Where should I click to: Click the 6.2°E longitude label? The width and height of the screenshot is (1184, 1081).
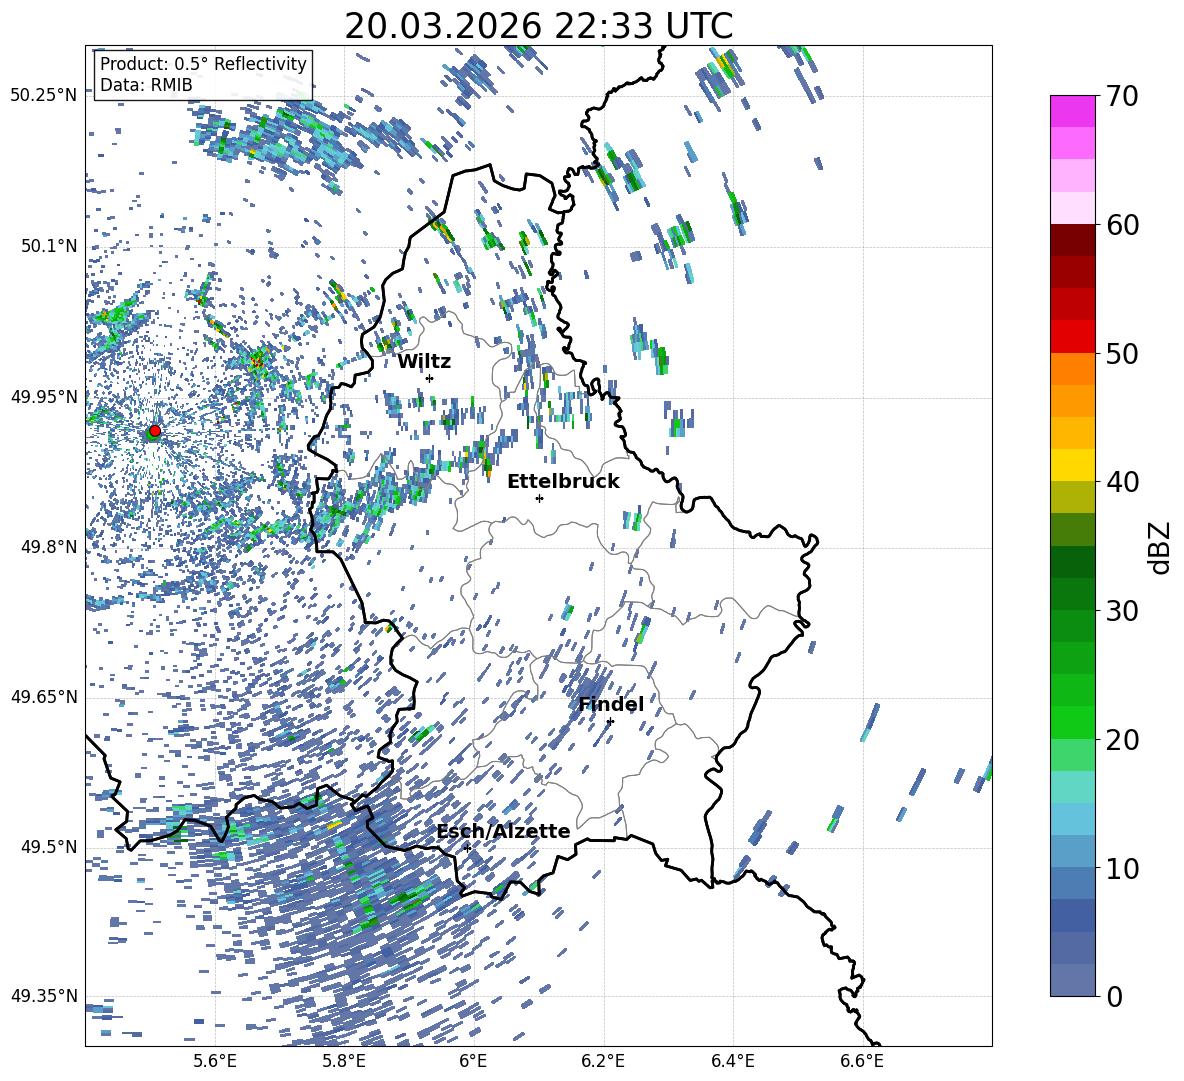coord(603,1062)
